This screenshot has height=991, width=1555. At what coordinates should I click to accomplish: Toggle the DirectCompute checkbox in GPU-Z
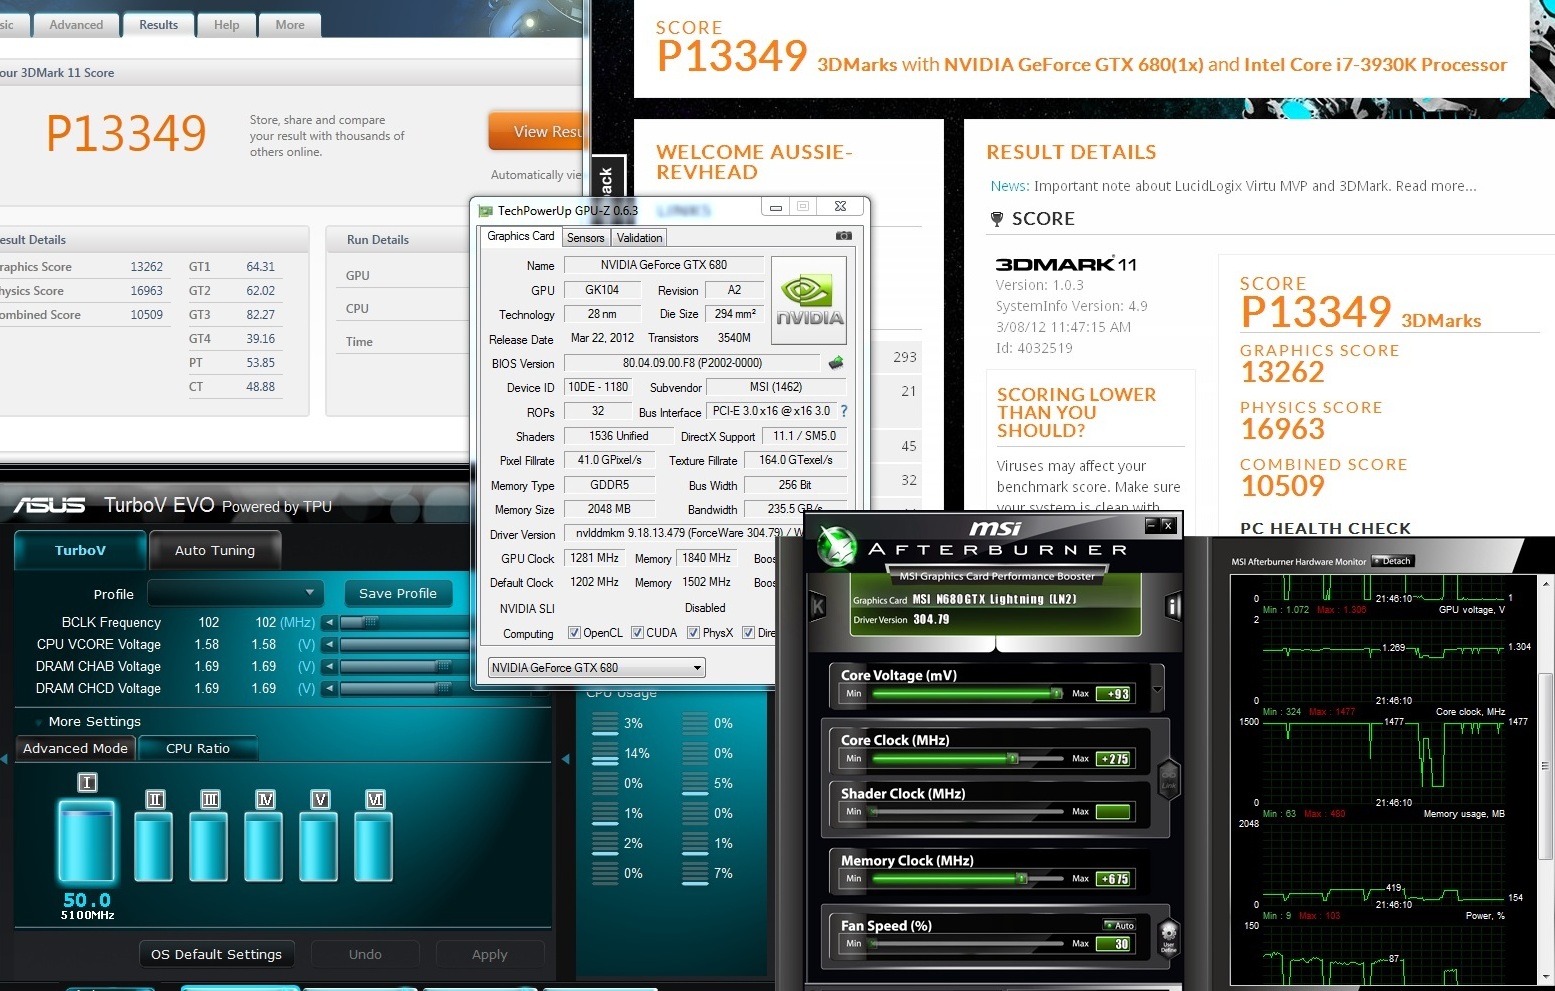coord(748,632)
